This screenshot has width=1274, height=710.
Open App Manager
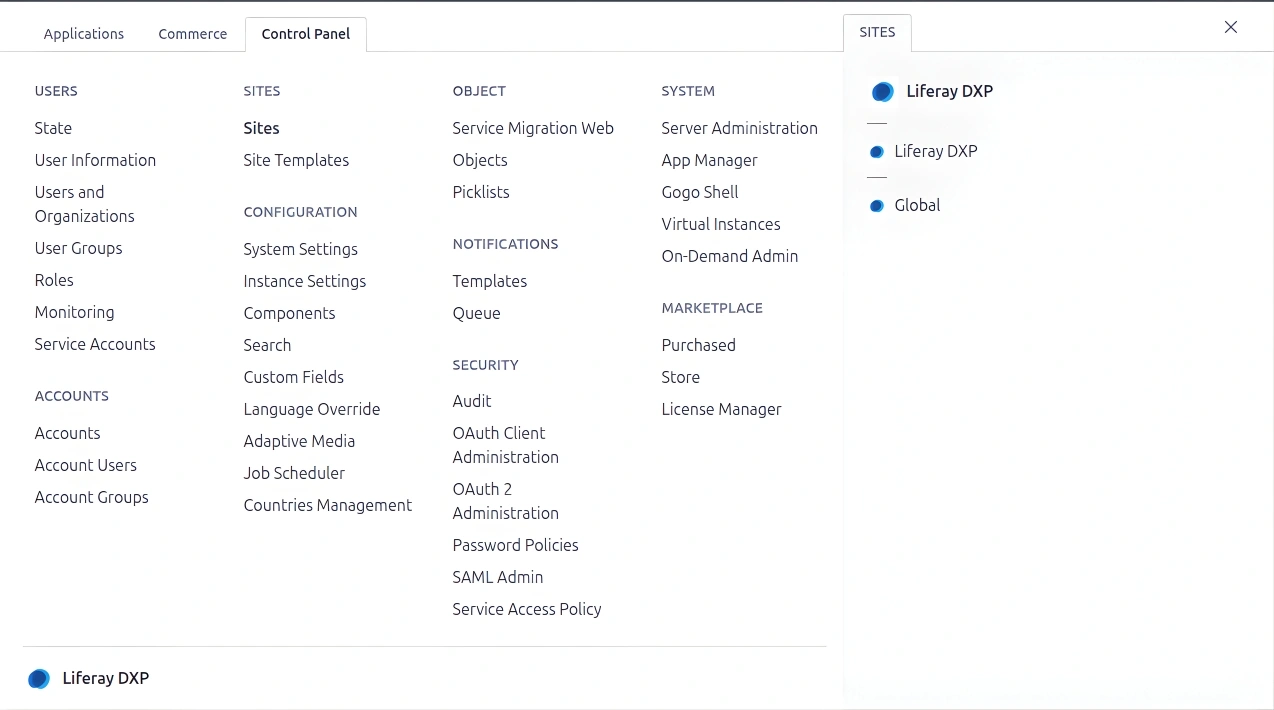click(x=709, y=160)
